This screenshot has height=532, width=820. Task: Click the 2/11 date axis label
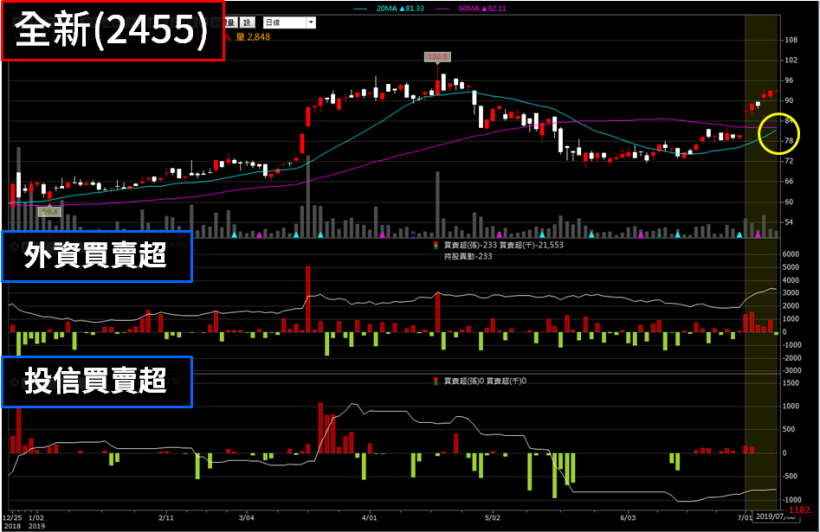point(166,518)
